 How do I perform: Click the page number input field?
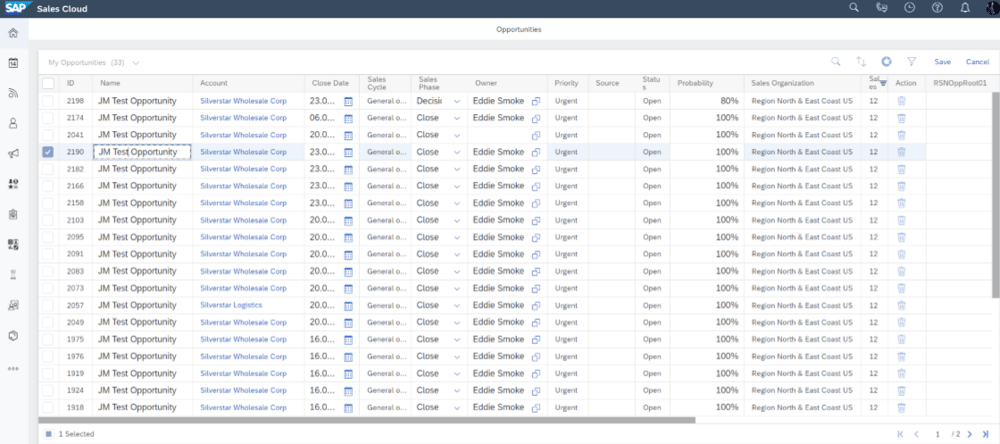click(x=938, y=434)
